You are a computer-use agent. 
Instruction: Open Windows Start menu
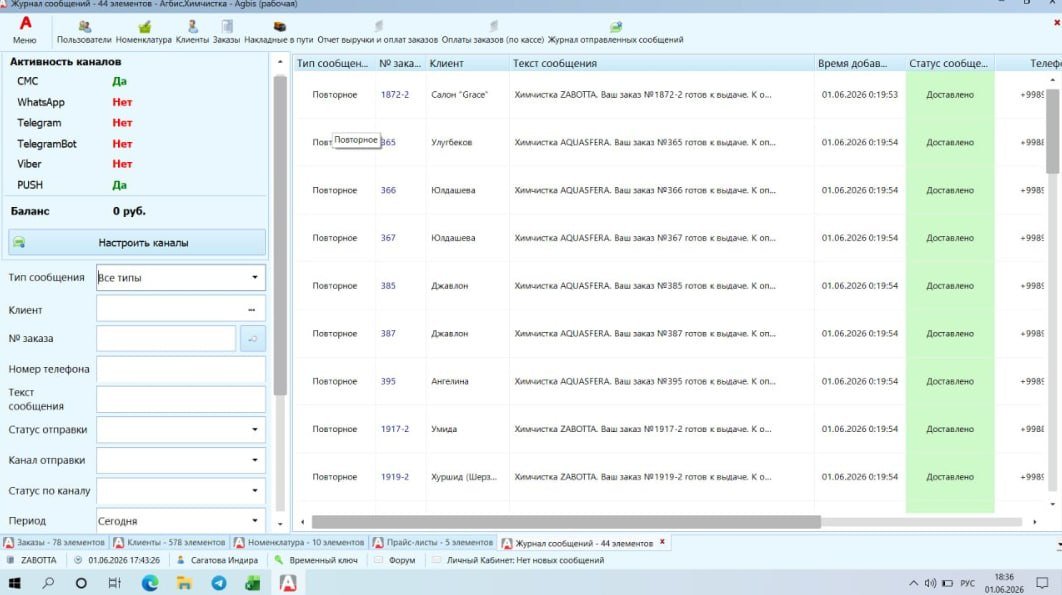pyautogui.click(x=14, y=583)
